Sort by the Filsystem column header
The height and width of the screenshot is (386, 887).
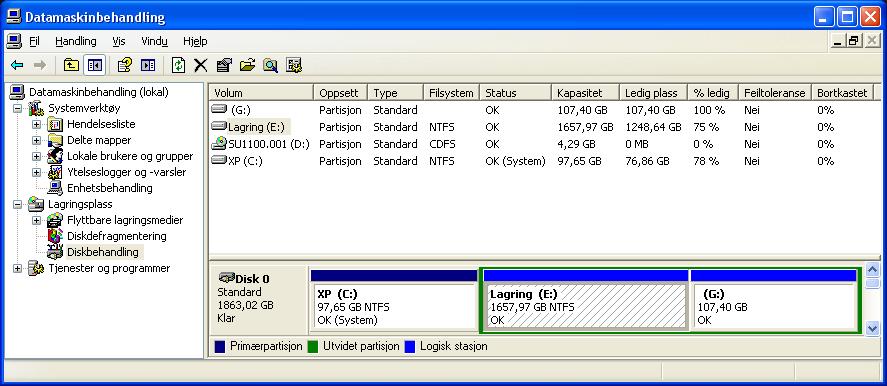pyautogui.click(x=451, y=93)
